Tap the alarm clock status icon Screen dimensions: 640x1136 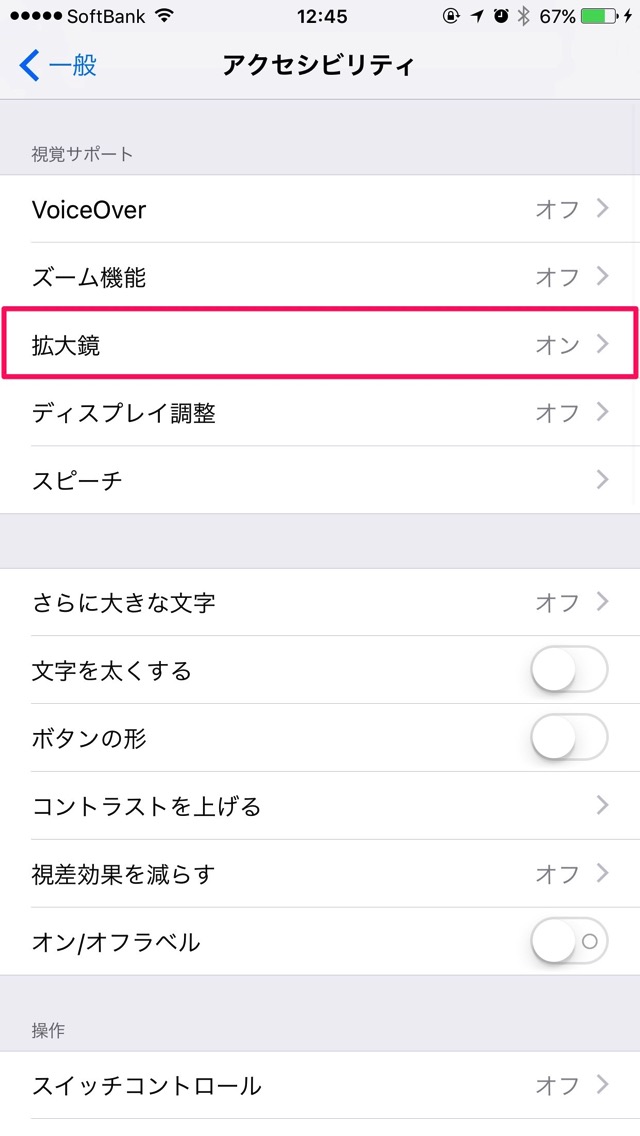click(501, 15)
